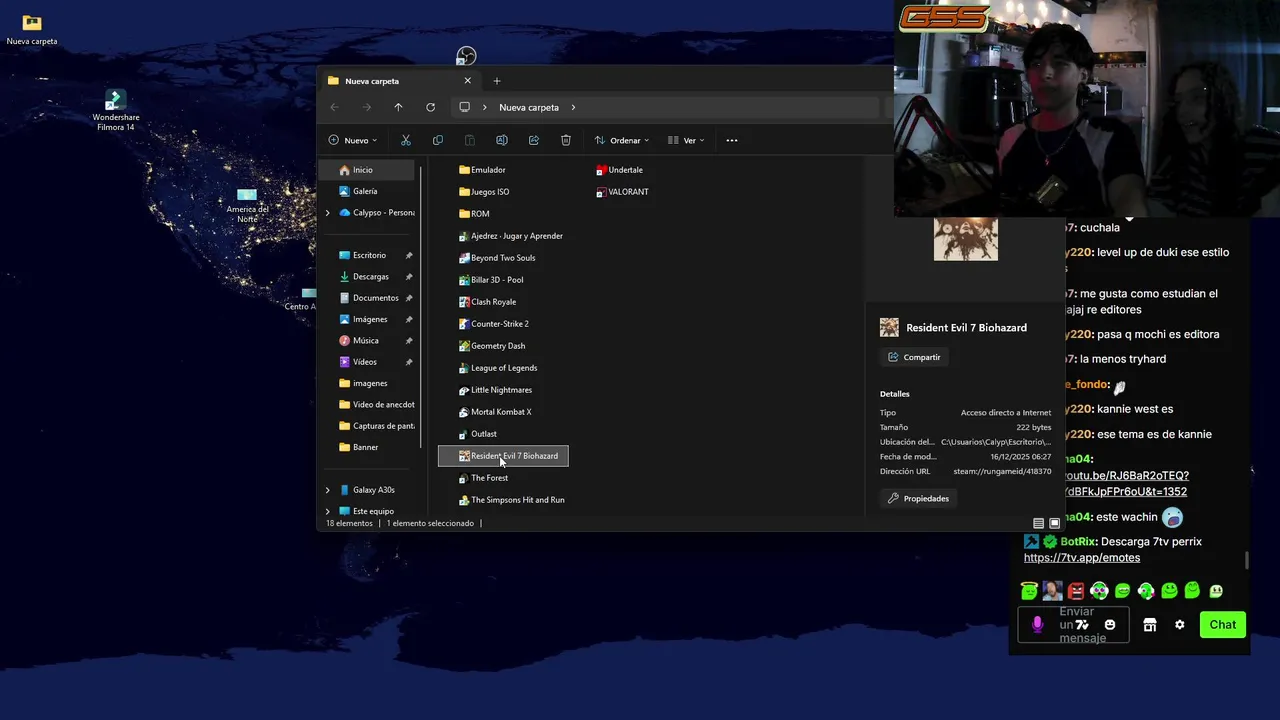Select the ROM folder

[x=474, y=214]
